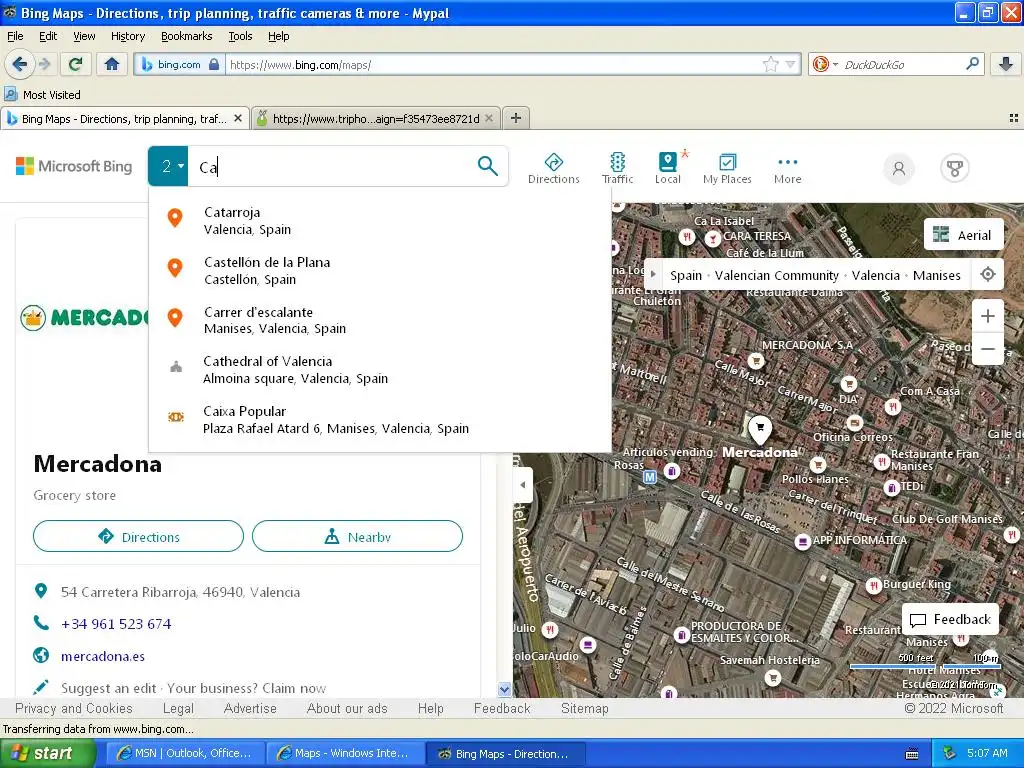The height and width of the screenshot is (768, 1024).
Task: Click the bookmark star in address bar
Action: (771, 64)
